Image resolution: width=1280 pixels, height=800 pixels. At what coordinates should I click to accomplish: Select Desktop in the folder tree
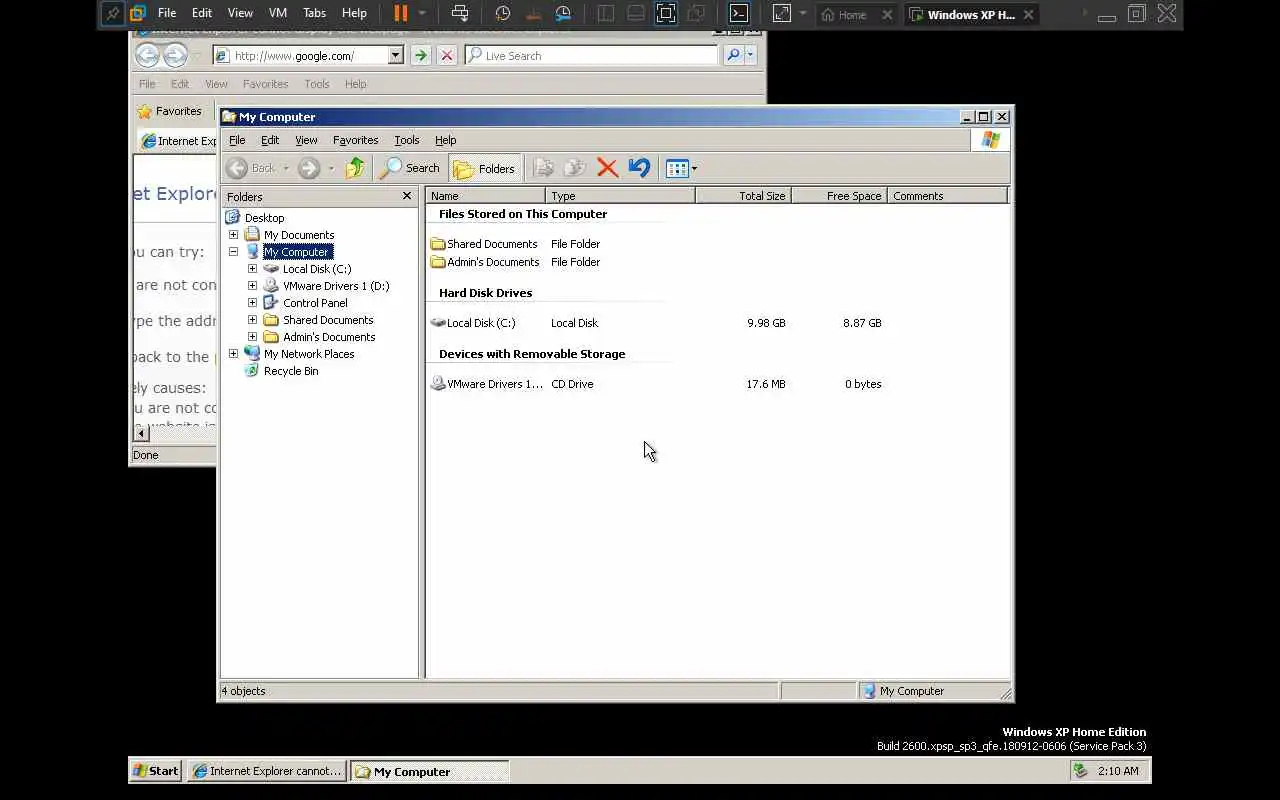tap(264, 218)
